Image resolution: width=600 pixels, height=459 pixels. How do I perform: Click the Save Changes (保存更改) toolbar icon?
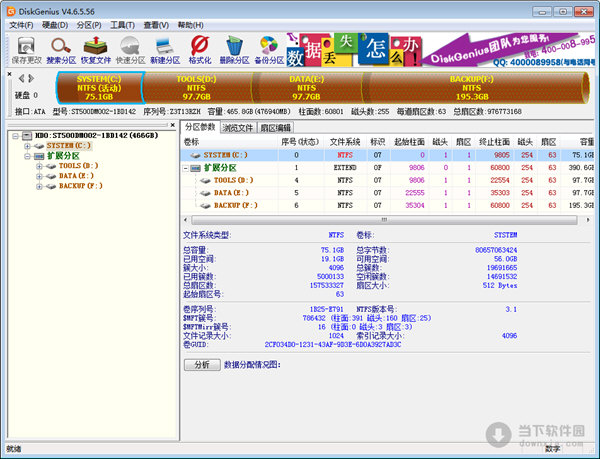(26, 50)
